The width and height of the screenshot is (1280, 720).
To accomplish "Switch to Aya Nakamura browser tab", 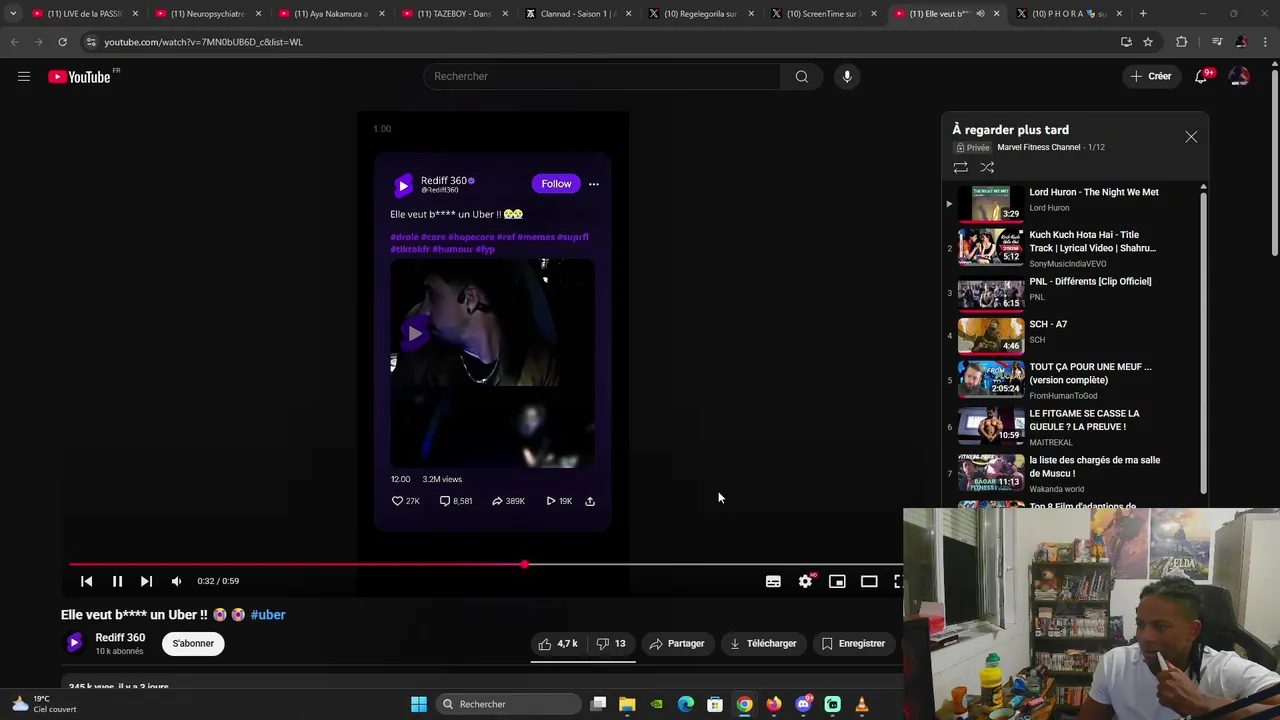I will click(331, 14).
